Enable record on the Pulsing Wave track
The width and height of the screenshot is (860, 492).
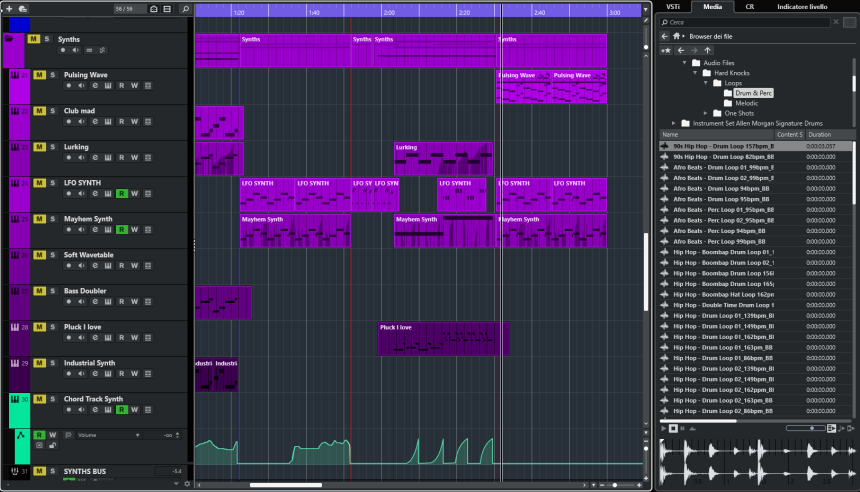70,85
